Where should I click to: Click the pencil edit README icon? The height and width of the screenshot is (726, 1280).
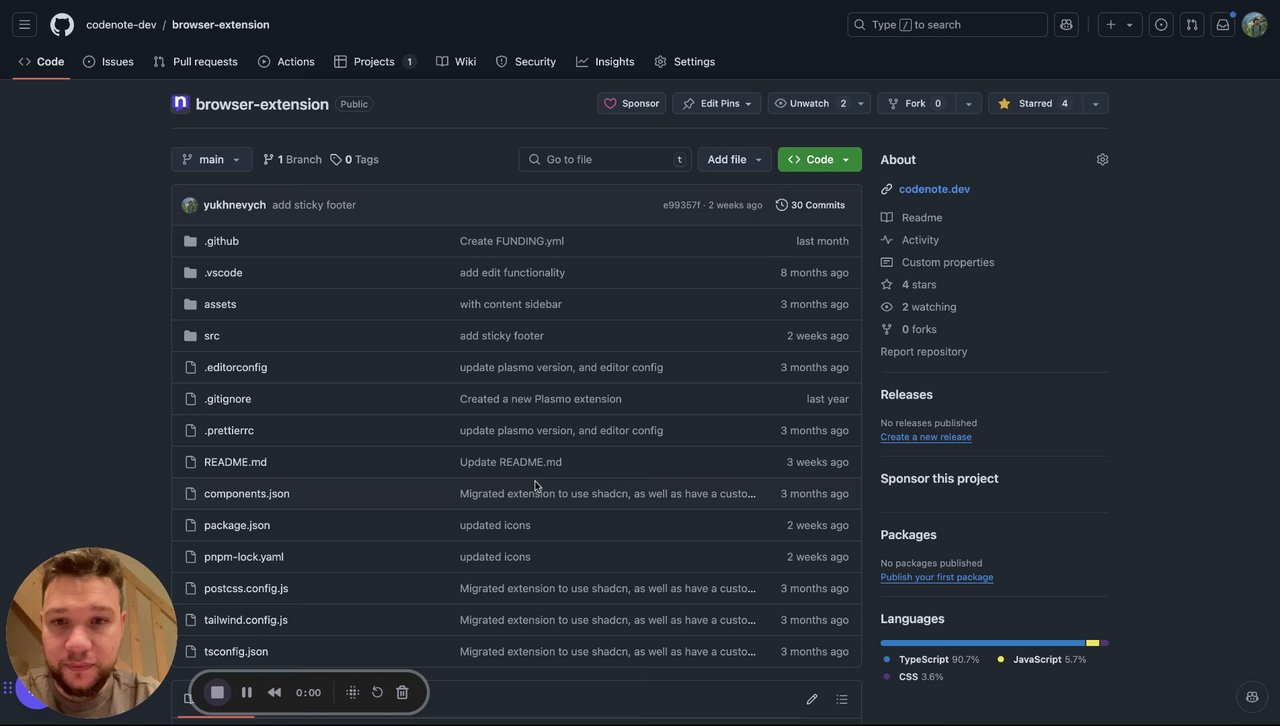tap(812, 699)
